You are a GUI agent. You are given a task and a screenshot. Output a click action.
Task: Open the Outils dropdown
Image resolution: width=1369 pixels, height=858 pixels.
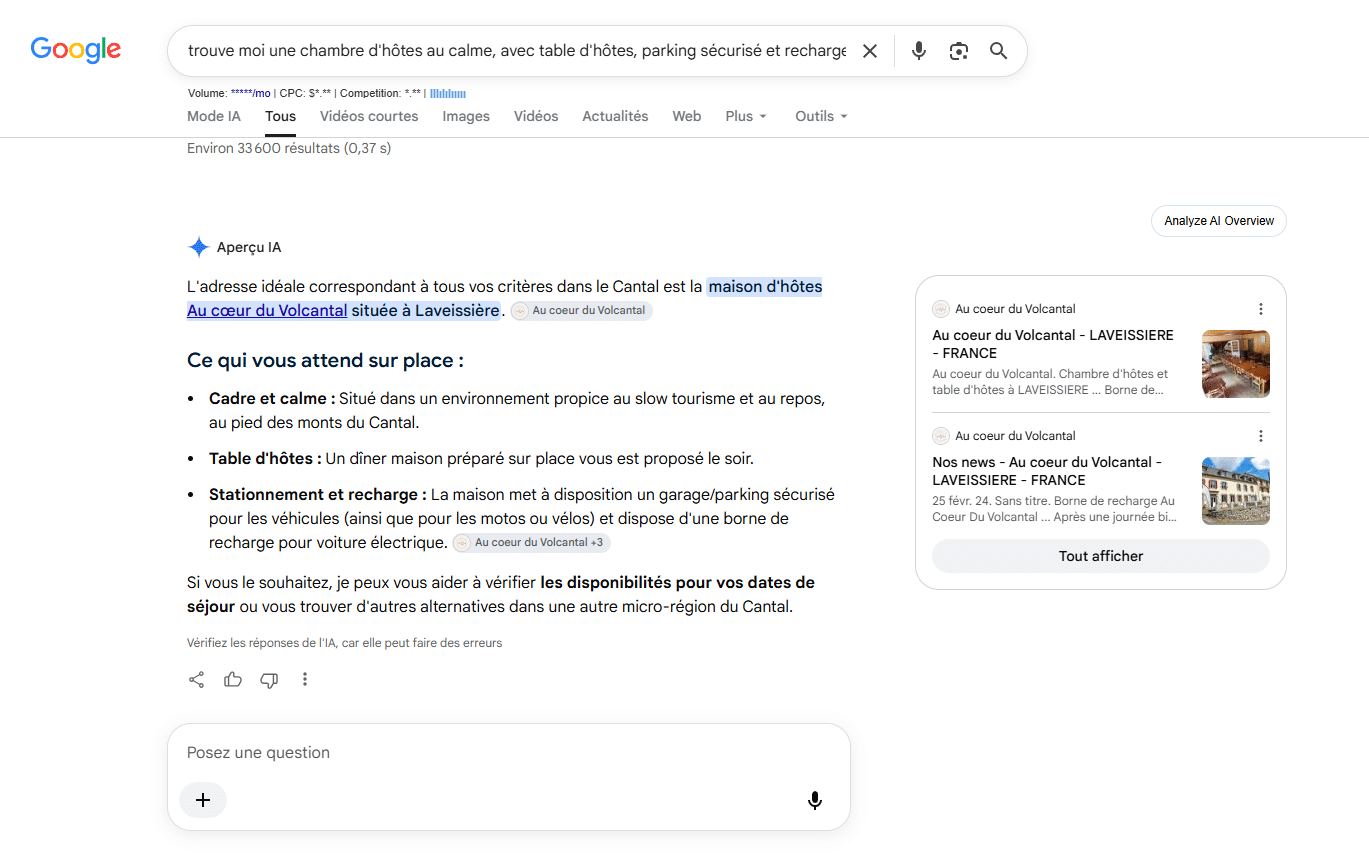coord(821,116)
